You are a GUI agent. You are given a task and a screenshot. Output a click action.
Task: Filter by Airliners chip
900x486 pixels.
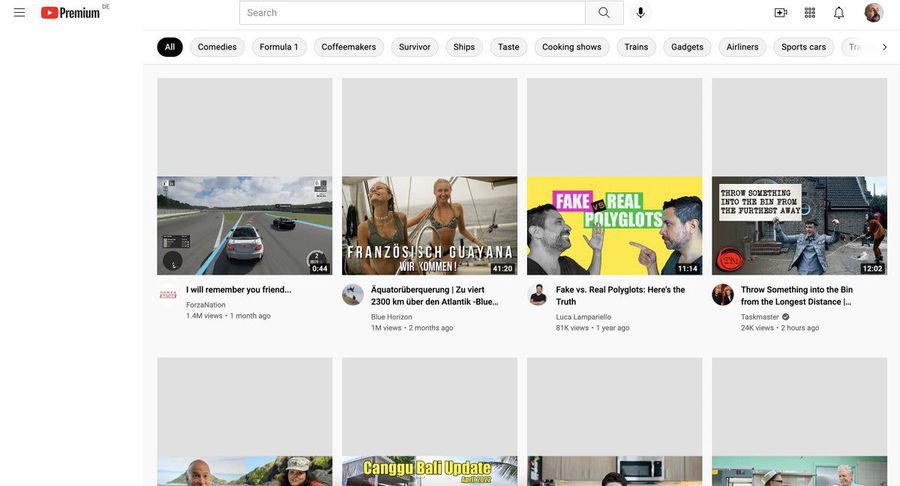click(742, 47)
